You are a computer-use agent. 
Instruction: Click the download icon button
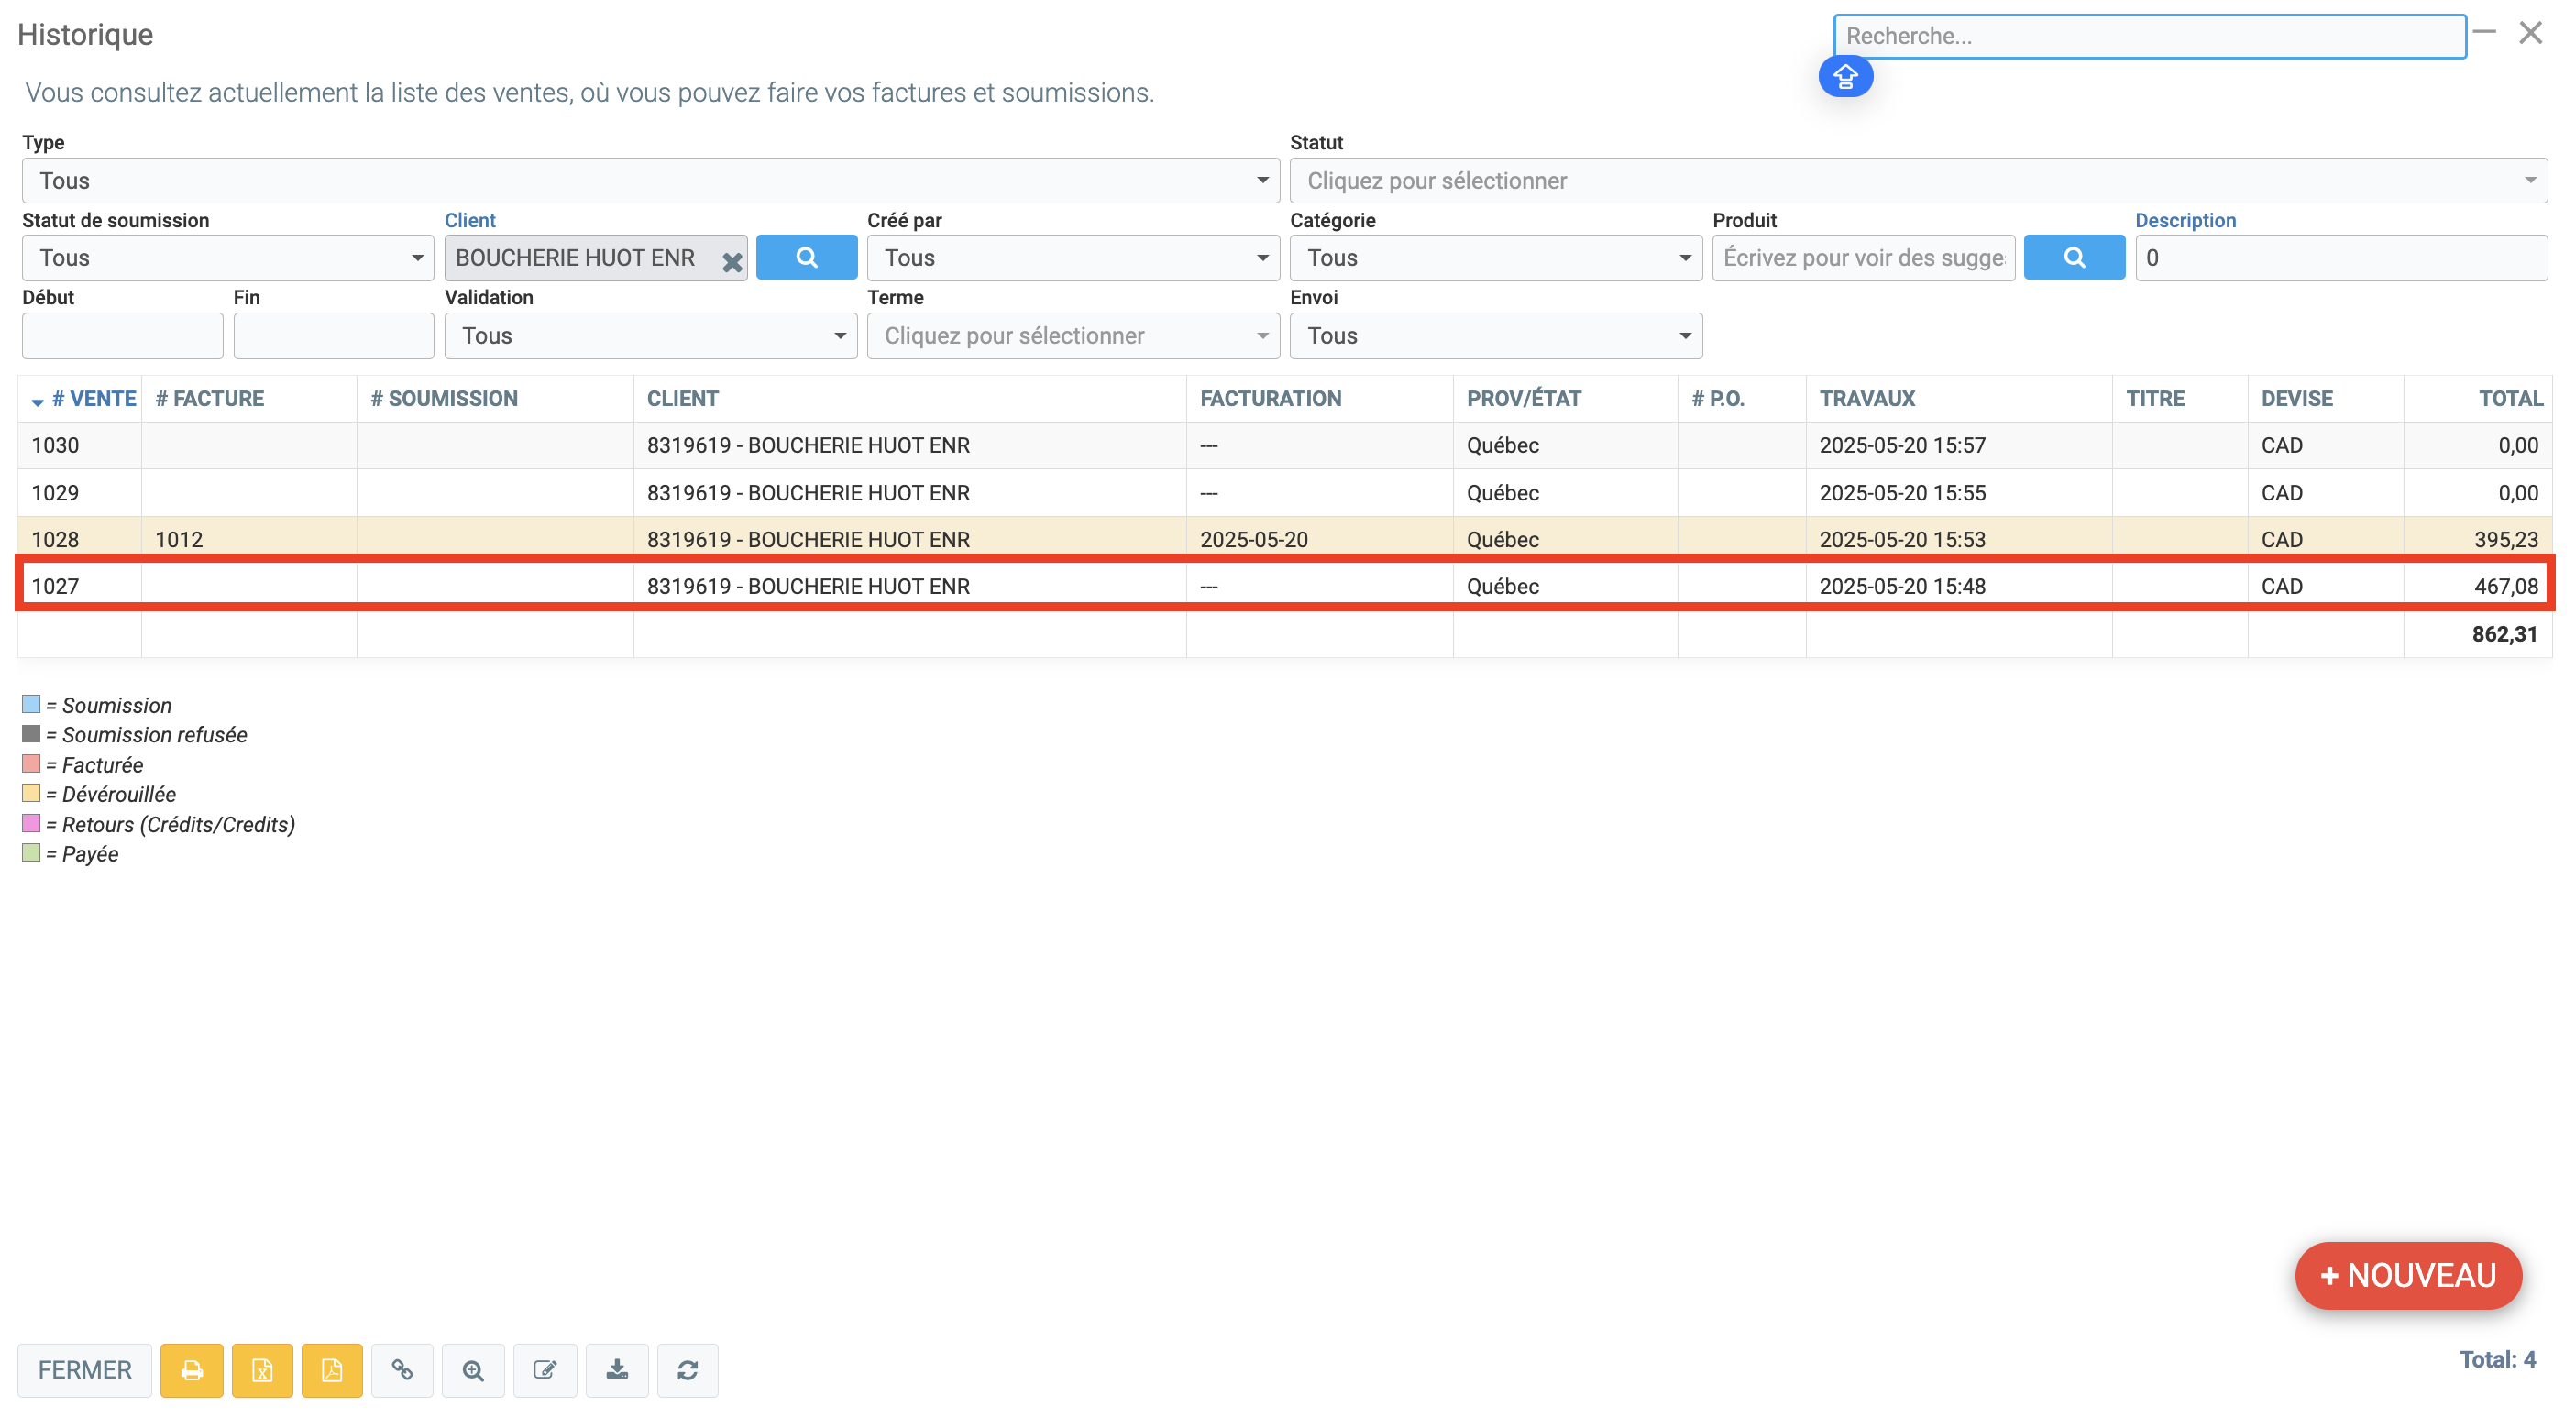(617, 1369)
